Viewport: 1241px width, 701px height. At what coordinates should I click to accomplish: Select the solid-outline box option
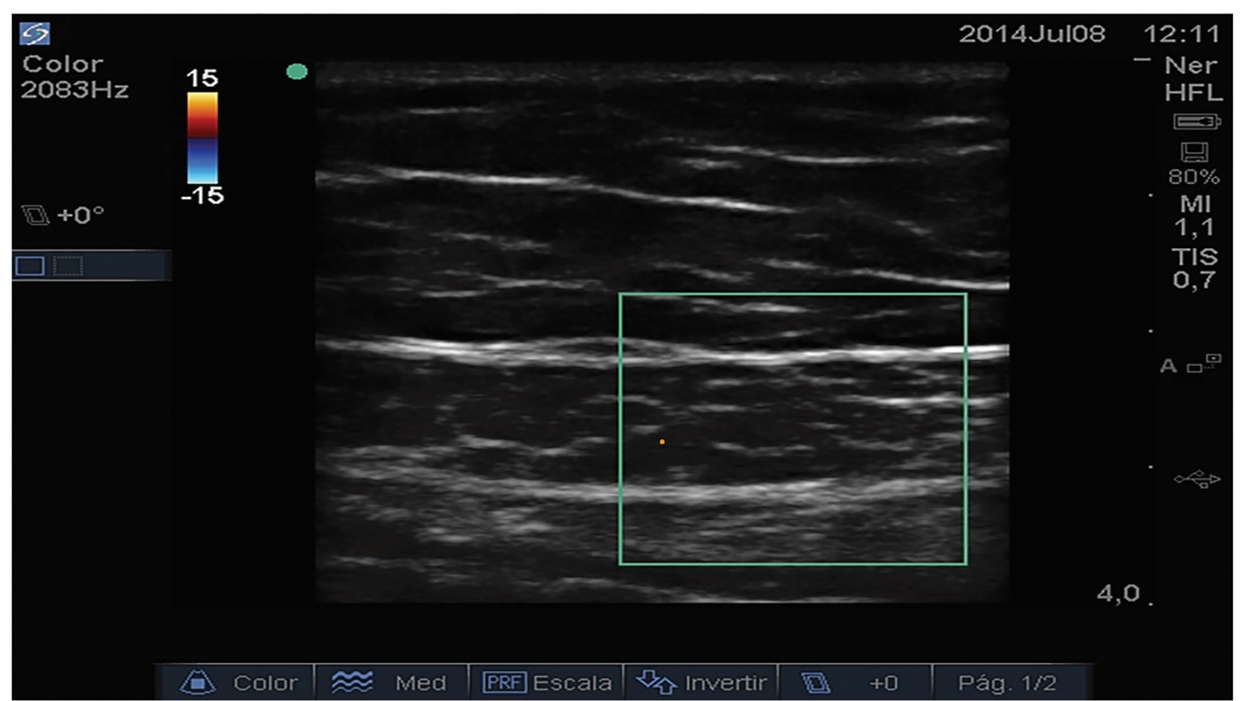click(30, 265)
